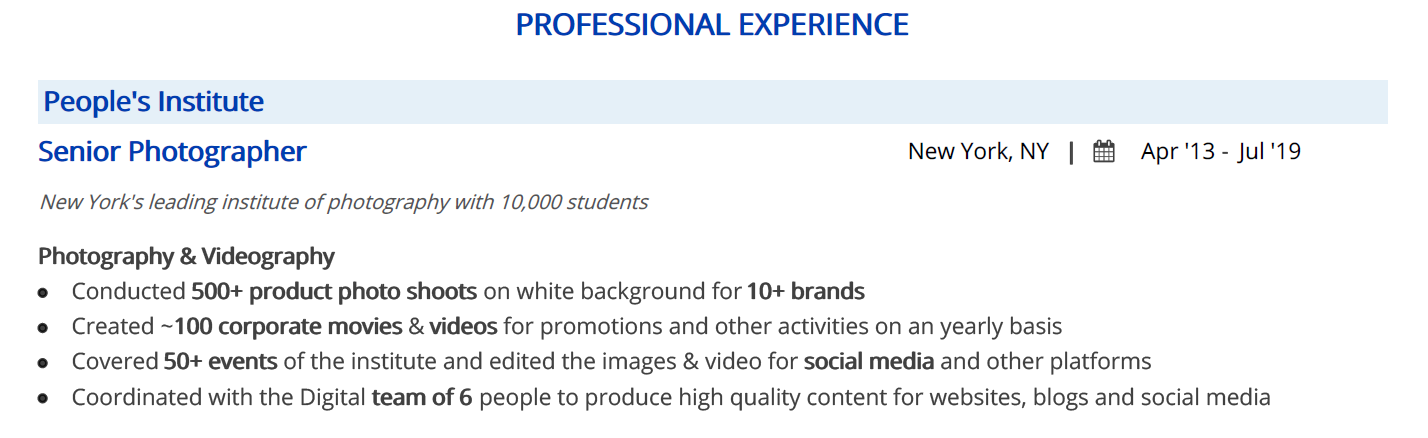Click bold text "~100 corporate movies"
Viewport: 1428px width, 438px height.
point(287,327)
